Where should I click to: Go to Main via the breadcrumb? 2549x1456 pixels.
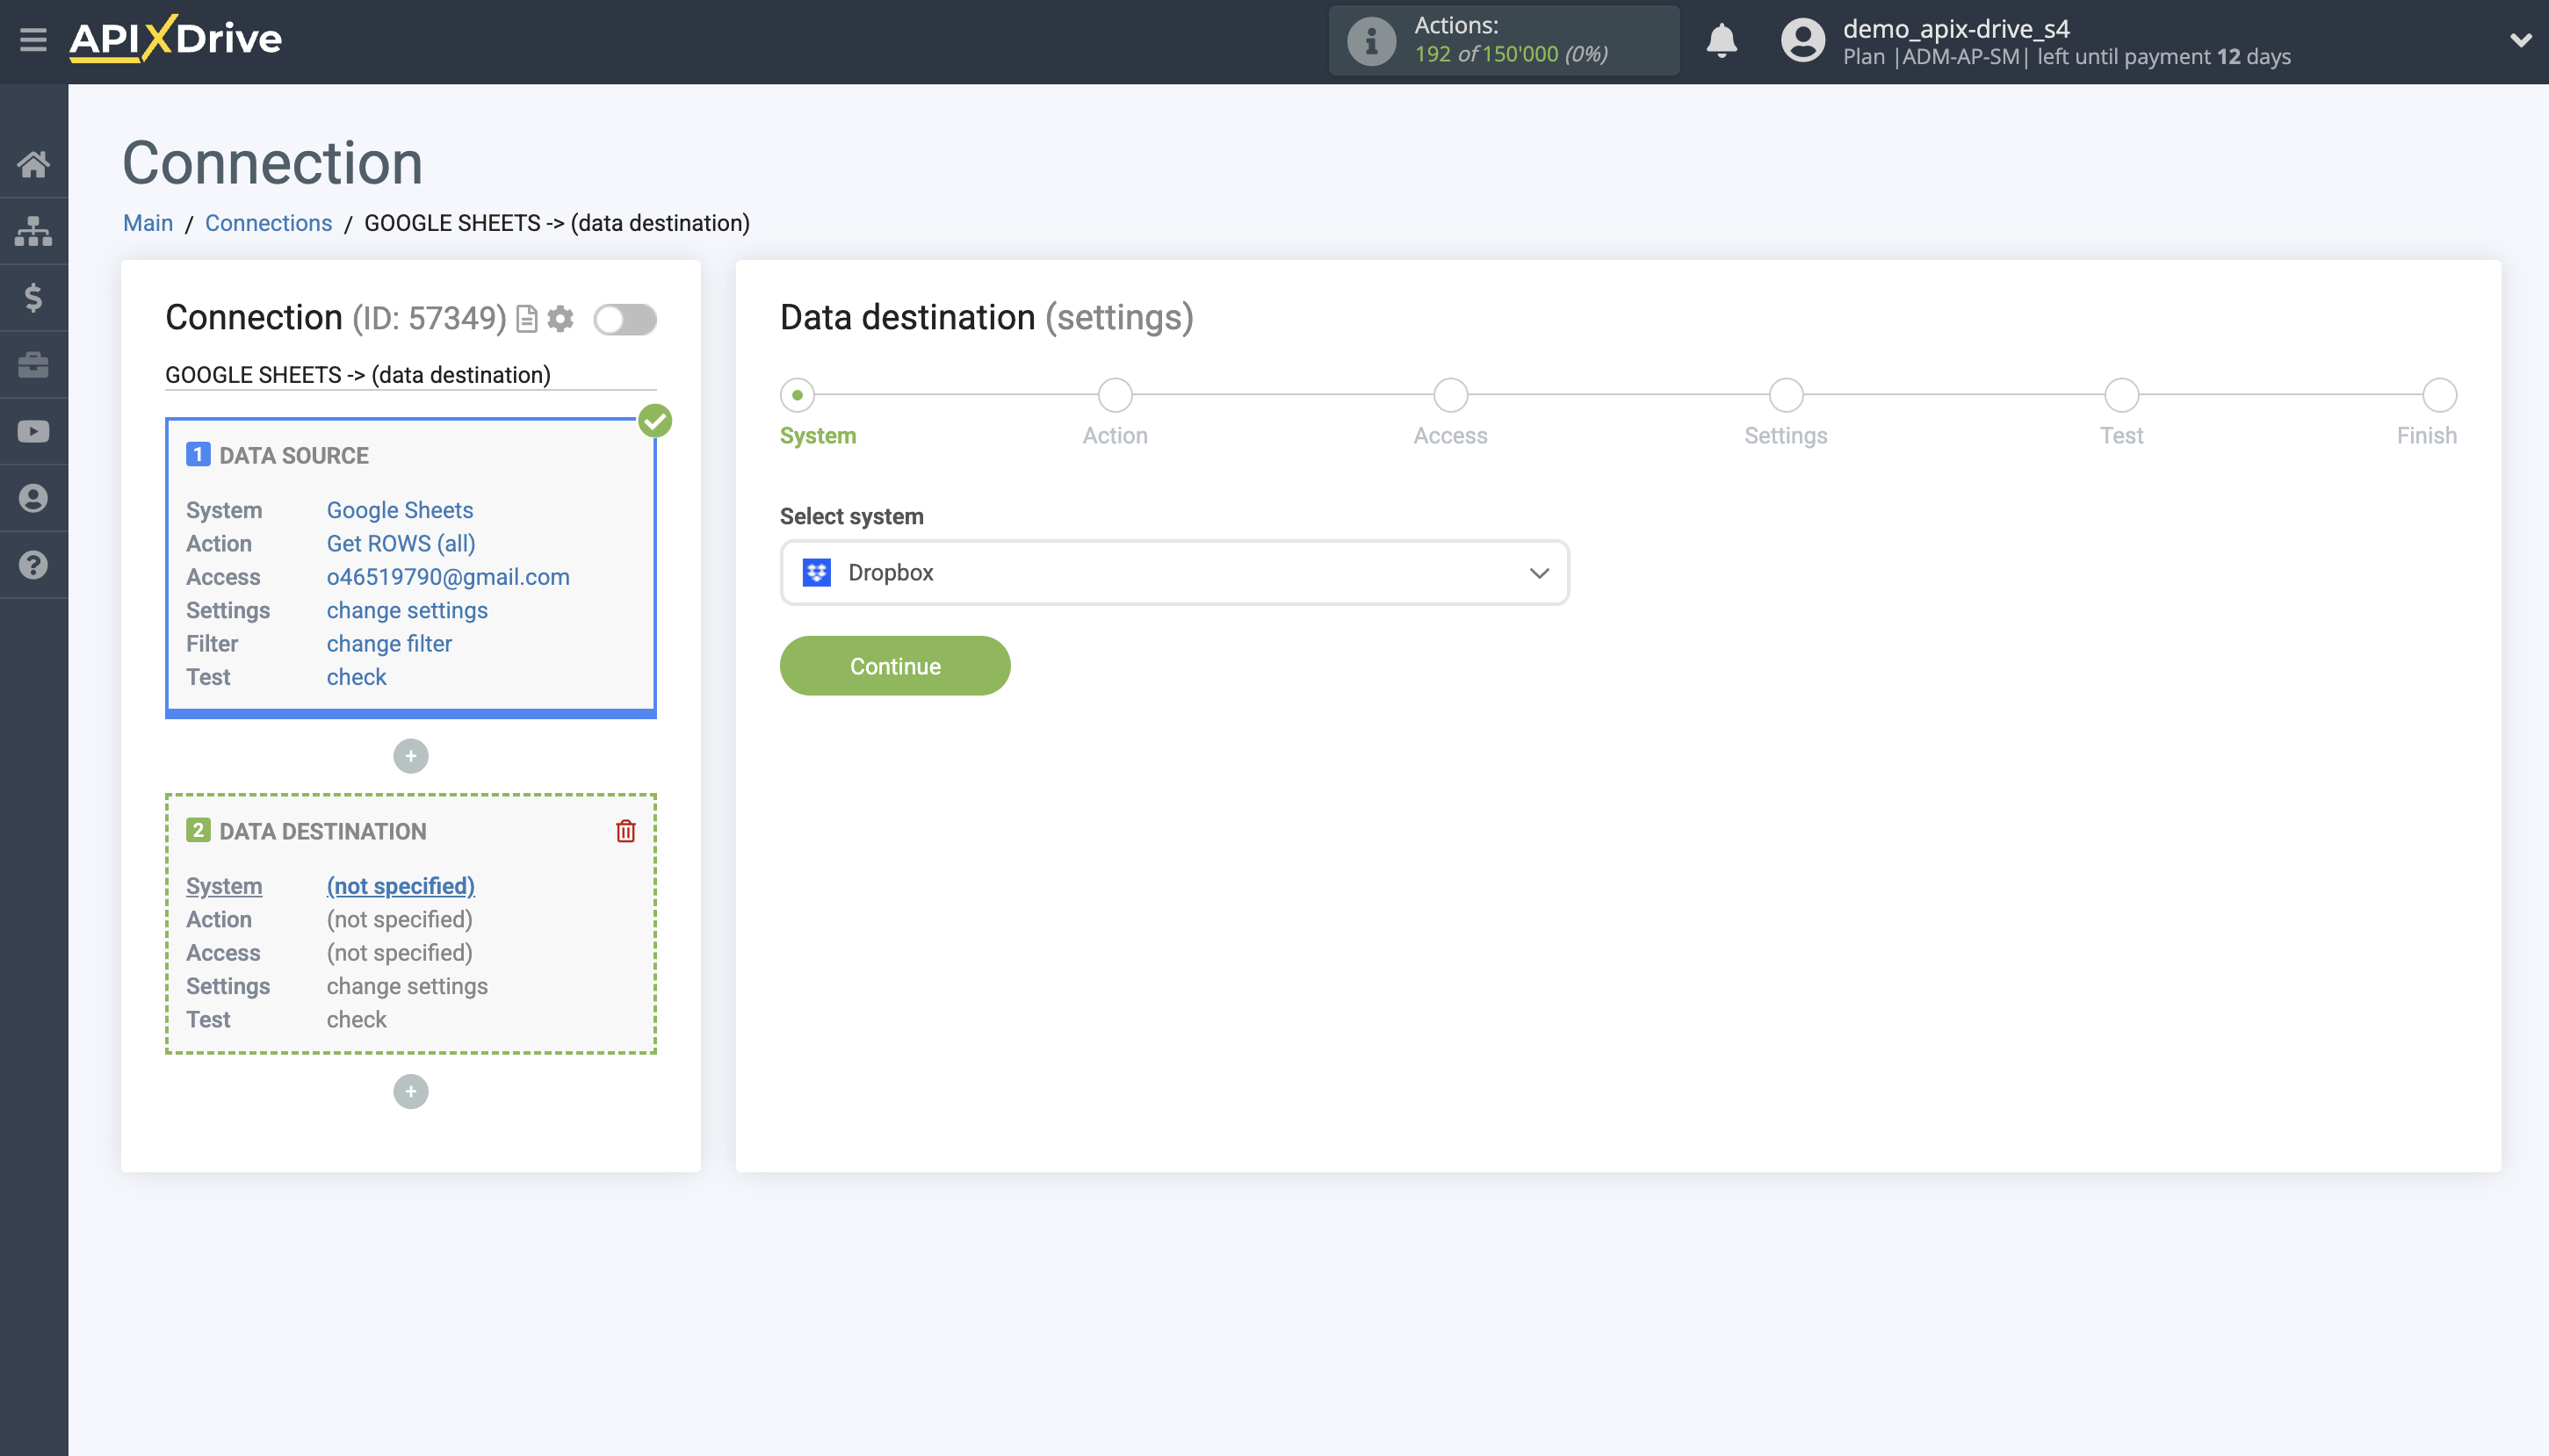pos(148,222)
